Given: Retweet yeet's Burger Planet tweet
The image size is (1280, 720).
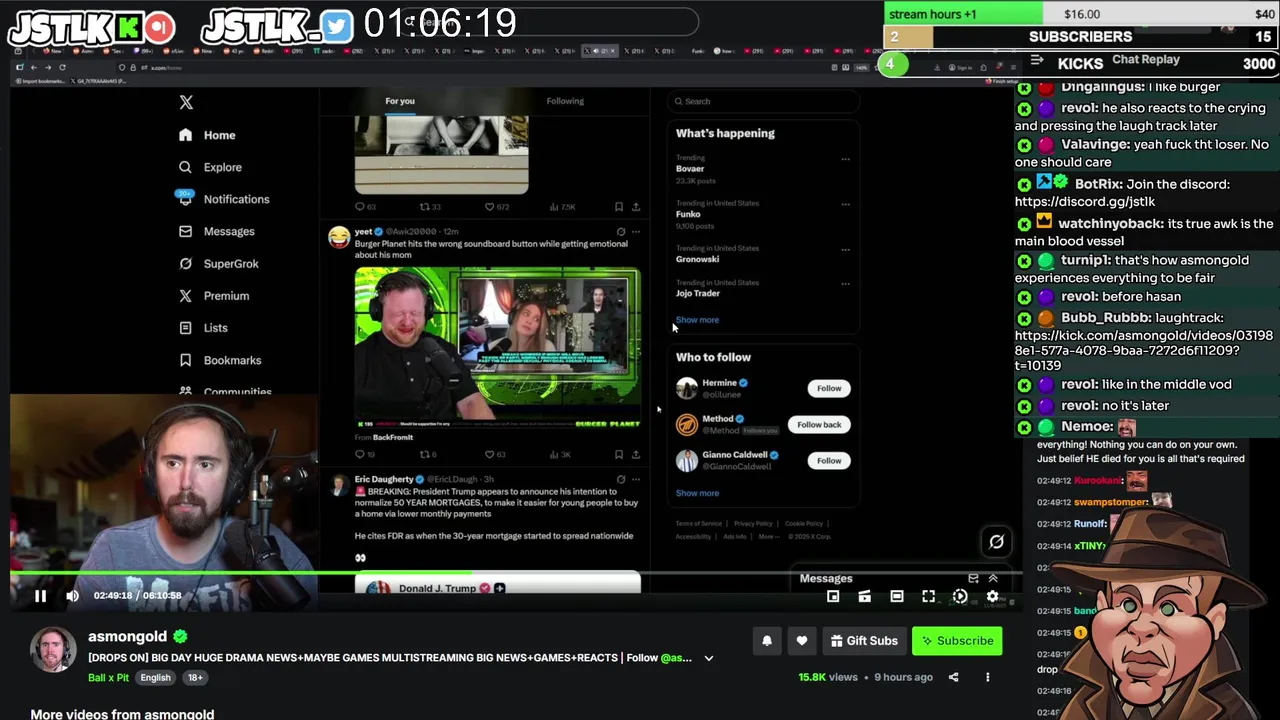Looking at the screenshot, I should coord(427,454).
